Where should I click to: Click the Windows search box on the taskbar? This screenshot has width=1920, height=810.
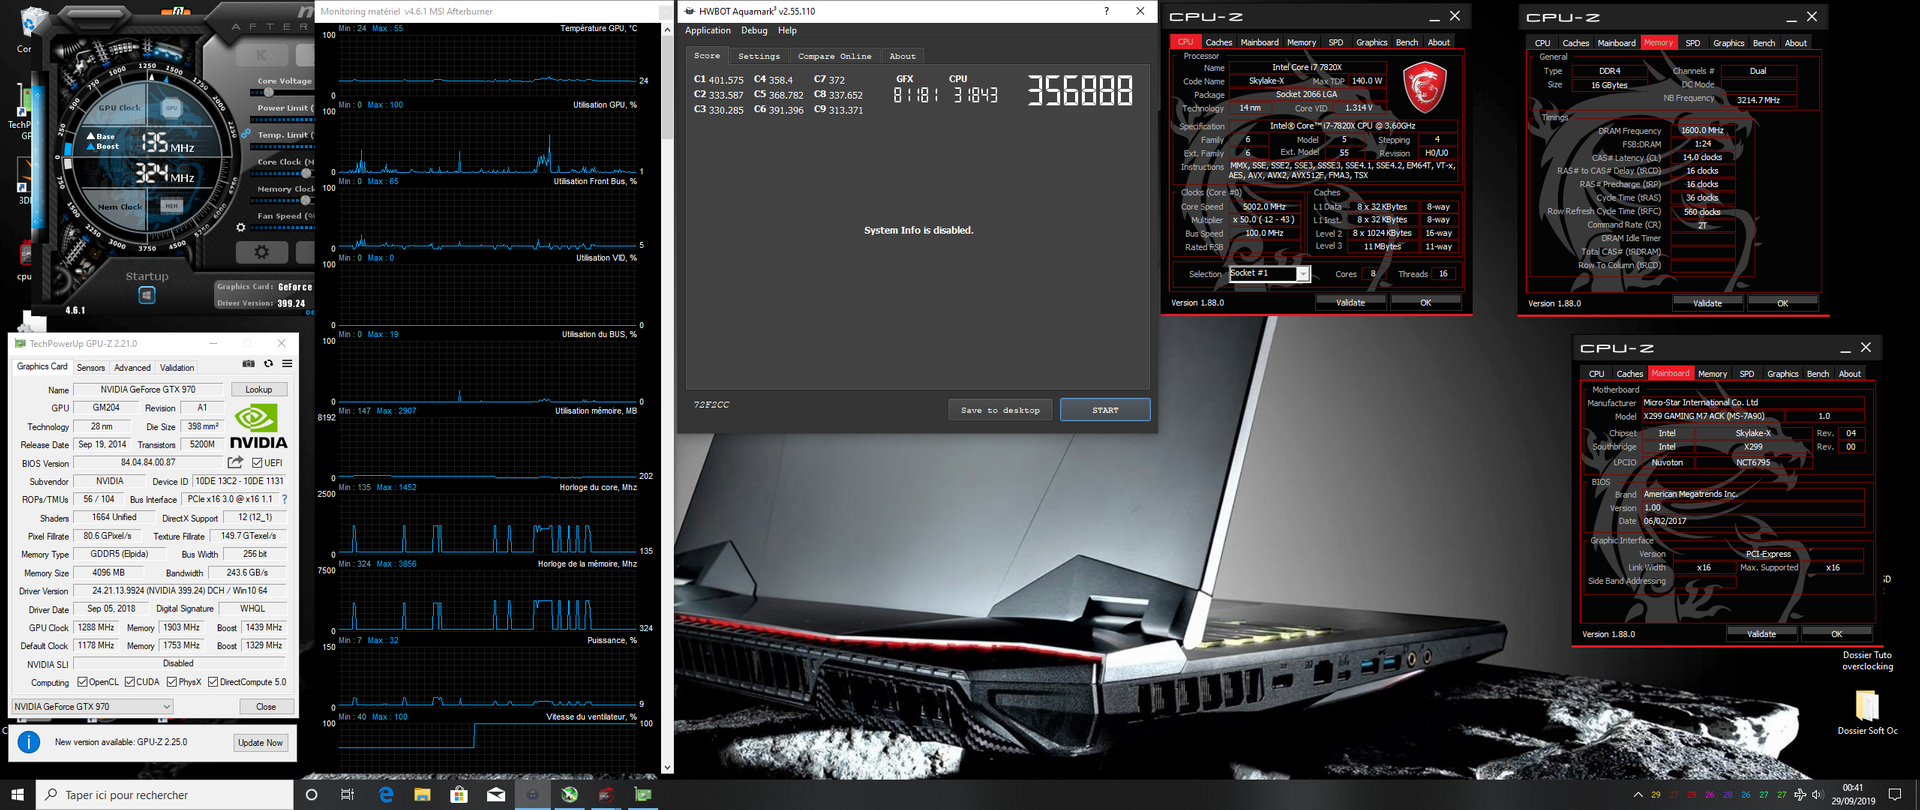(165, 795)
